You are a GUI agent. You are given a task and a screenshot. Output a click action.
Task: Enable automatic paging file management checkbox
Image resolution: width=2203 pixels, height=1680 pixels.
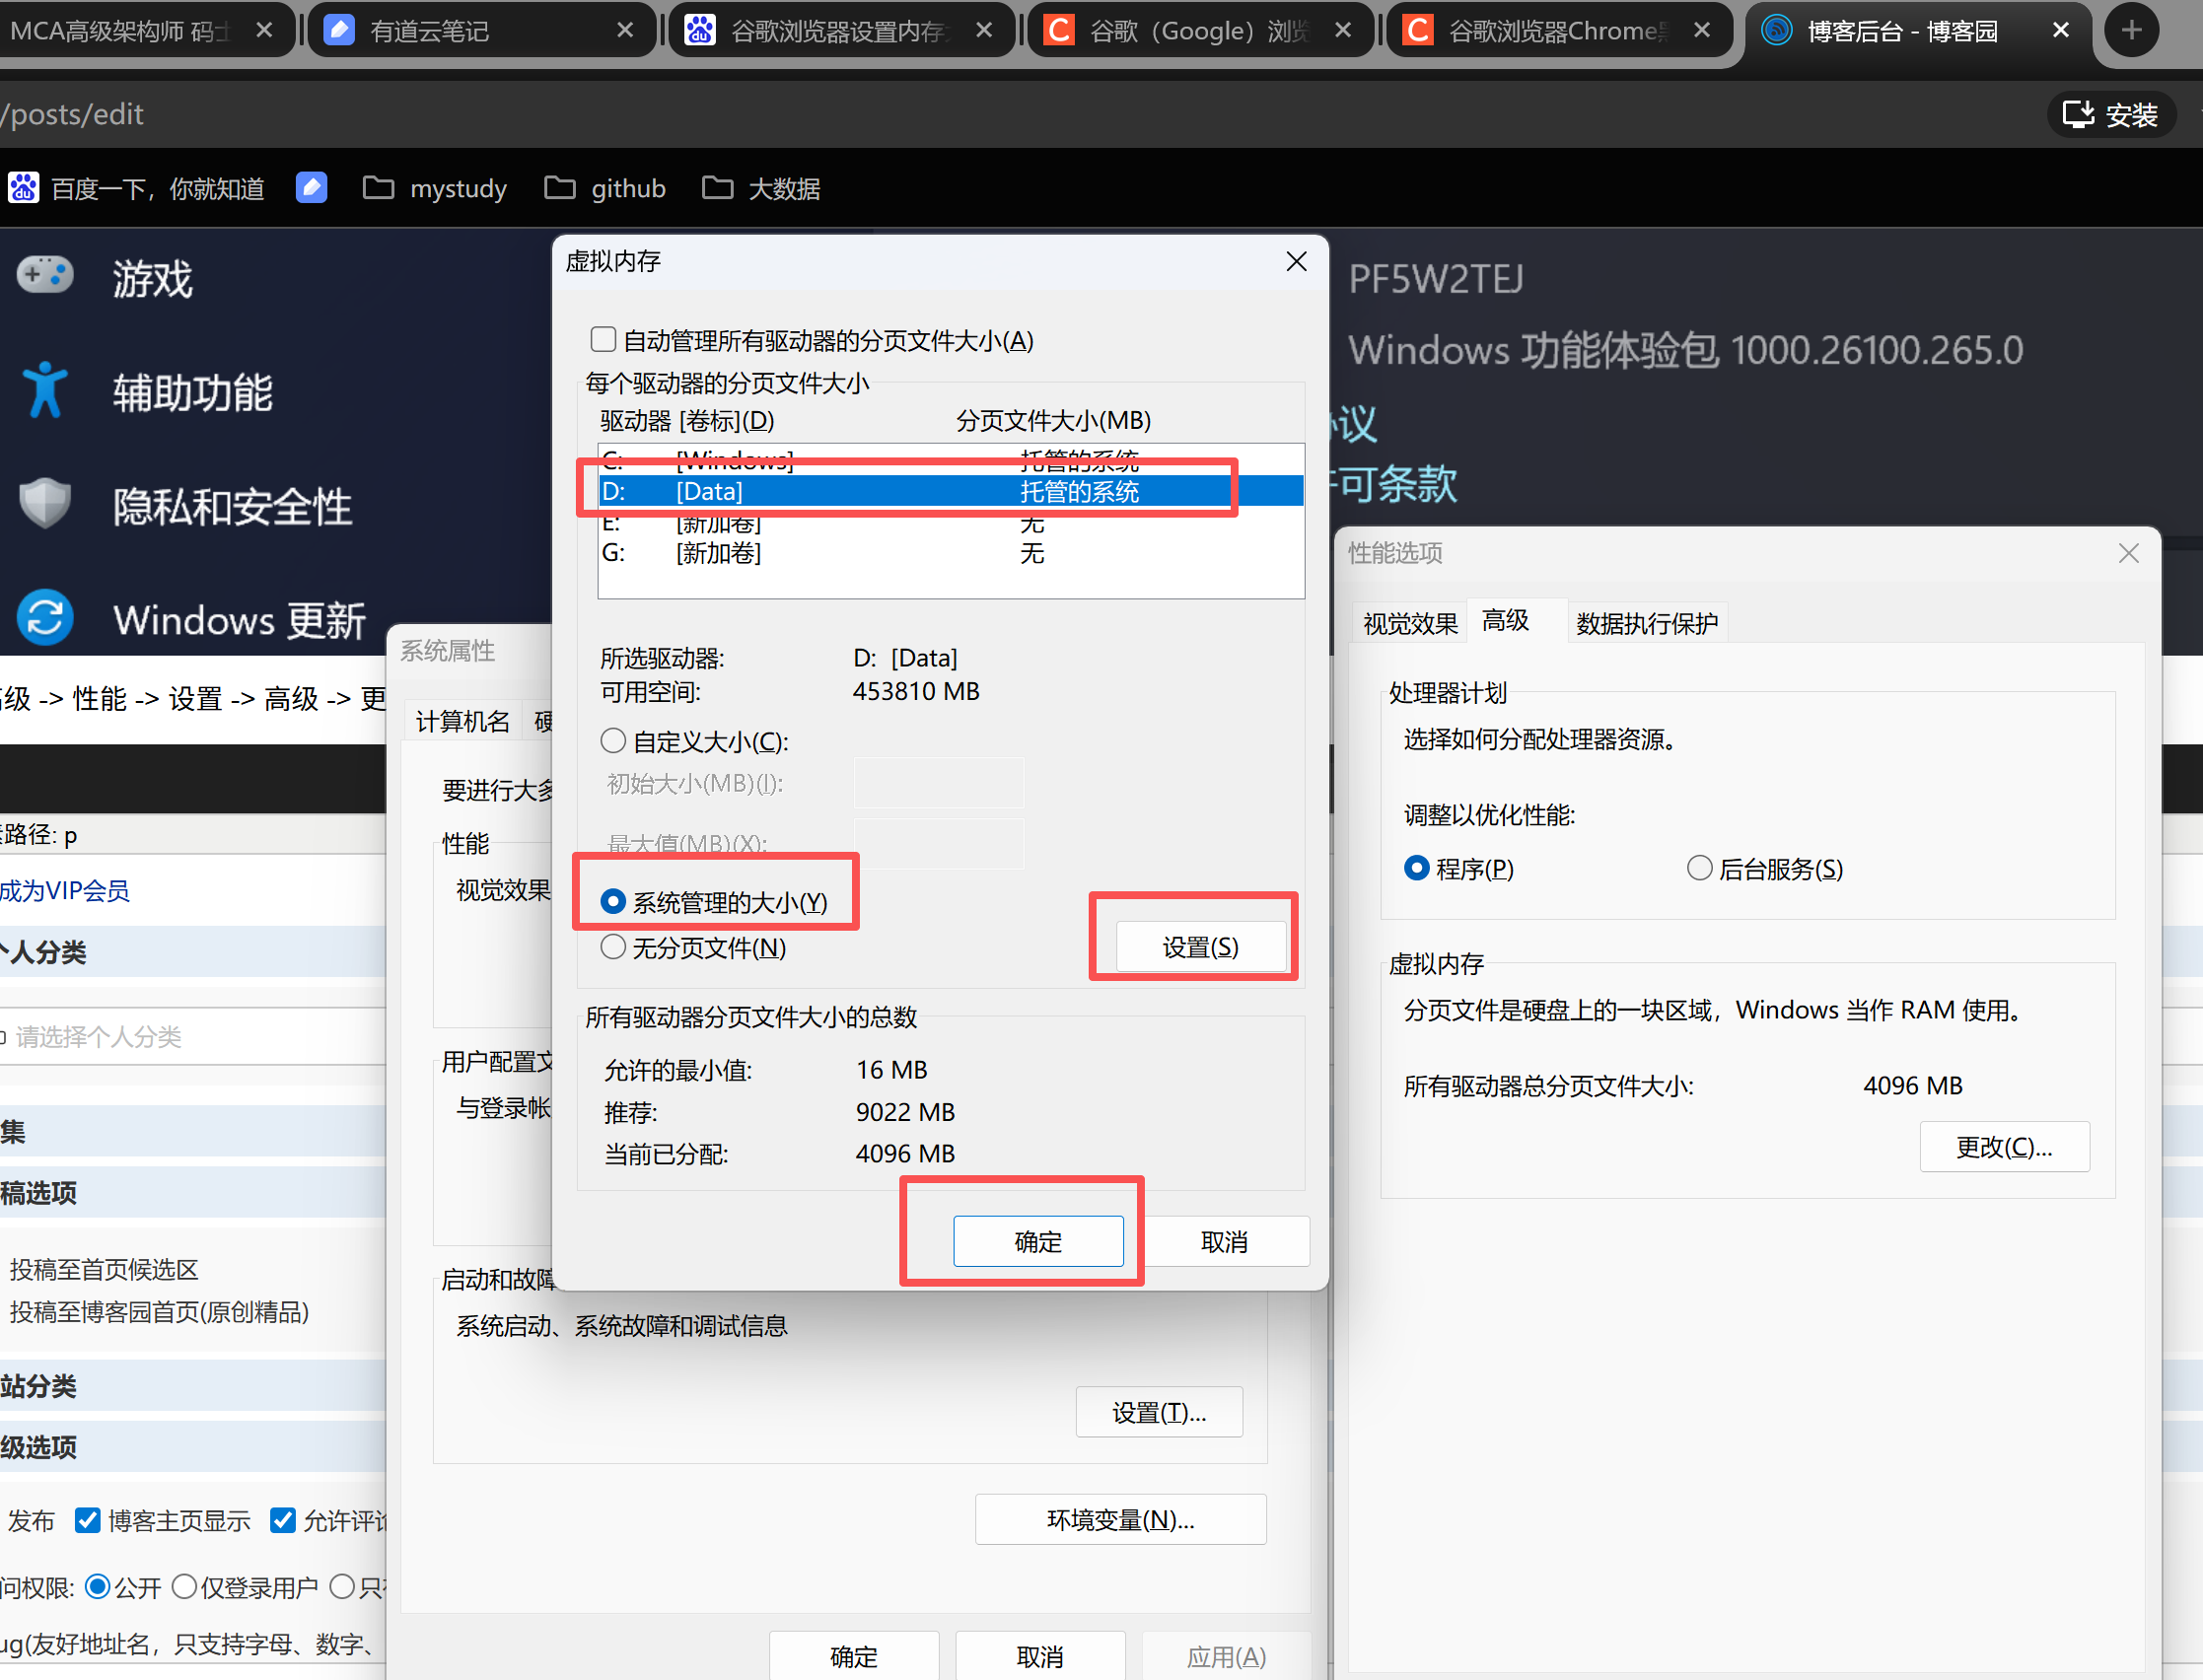603,340
